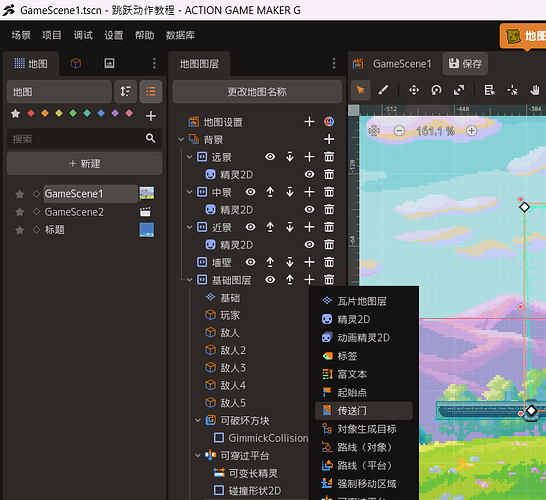
Task: Select the 玩家 node in tree
Action: click(x=230, y=315)
